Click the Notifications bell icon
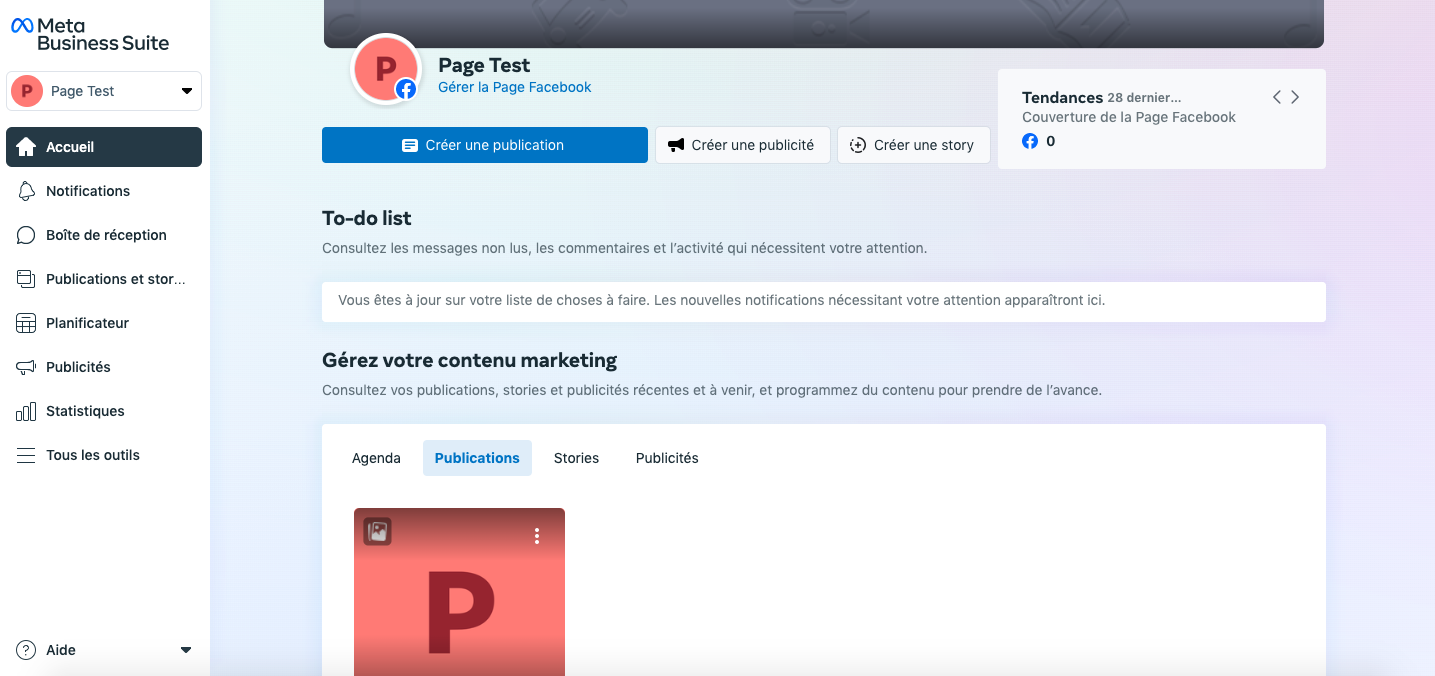1435x676 pixels. (27, 191)
